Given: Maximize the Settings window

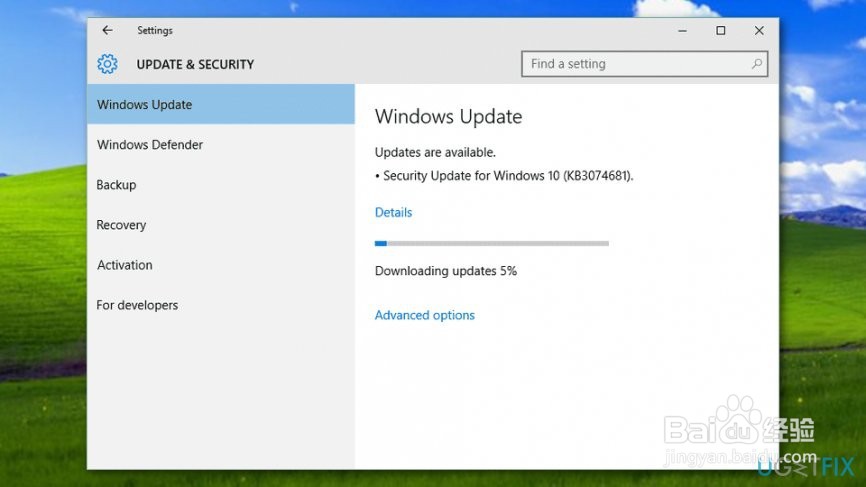Looking at the screenshot, I should tap(721, 31).
